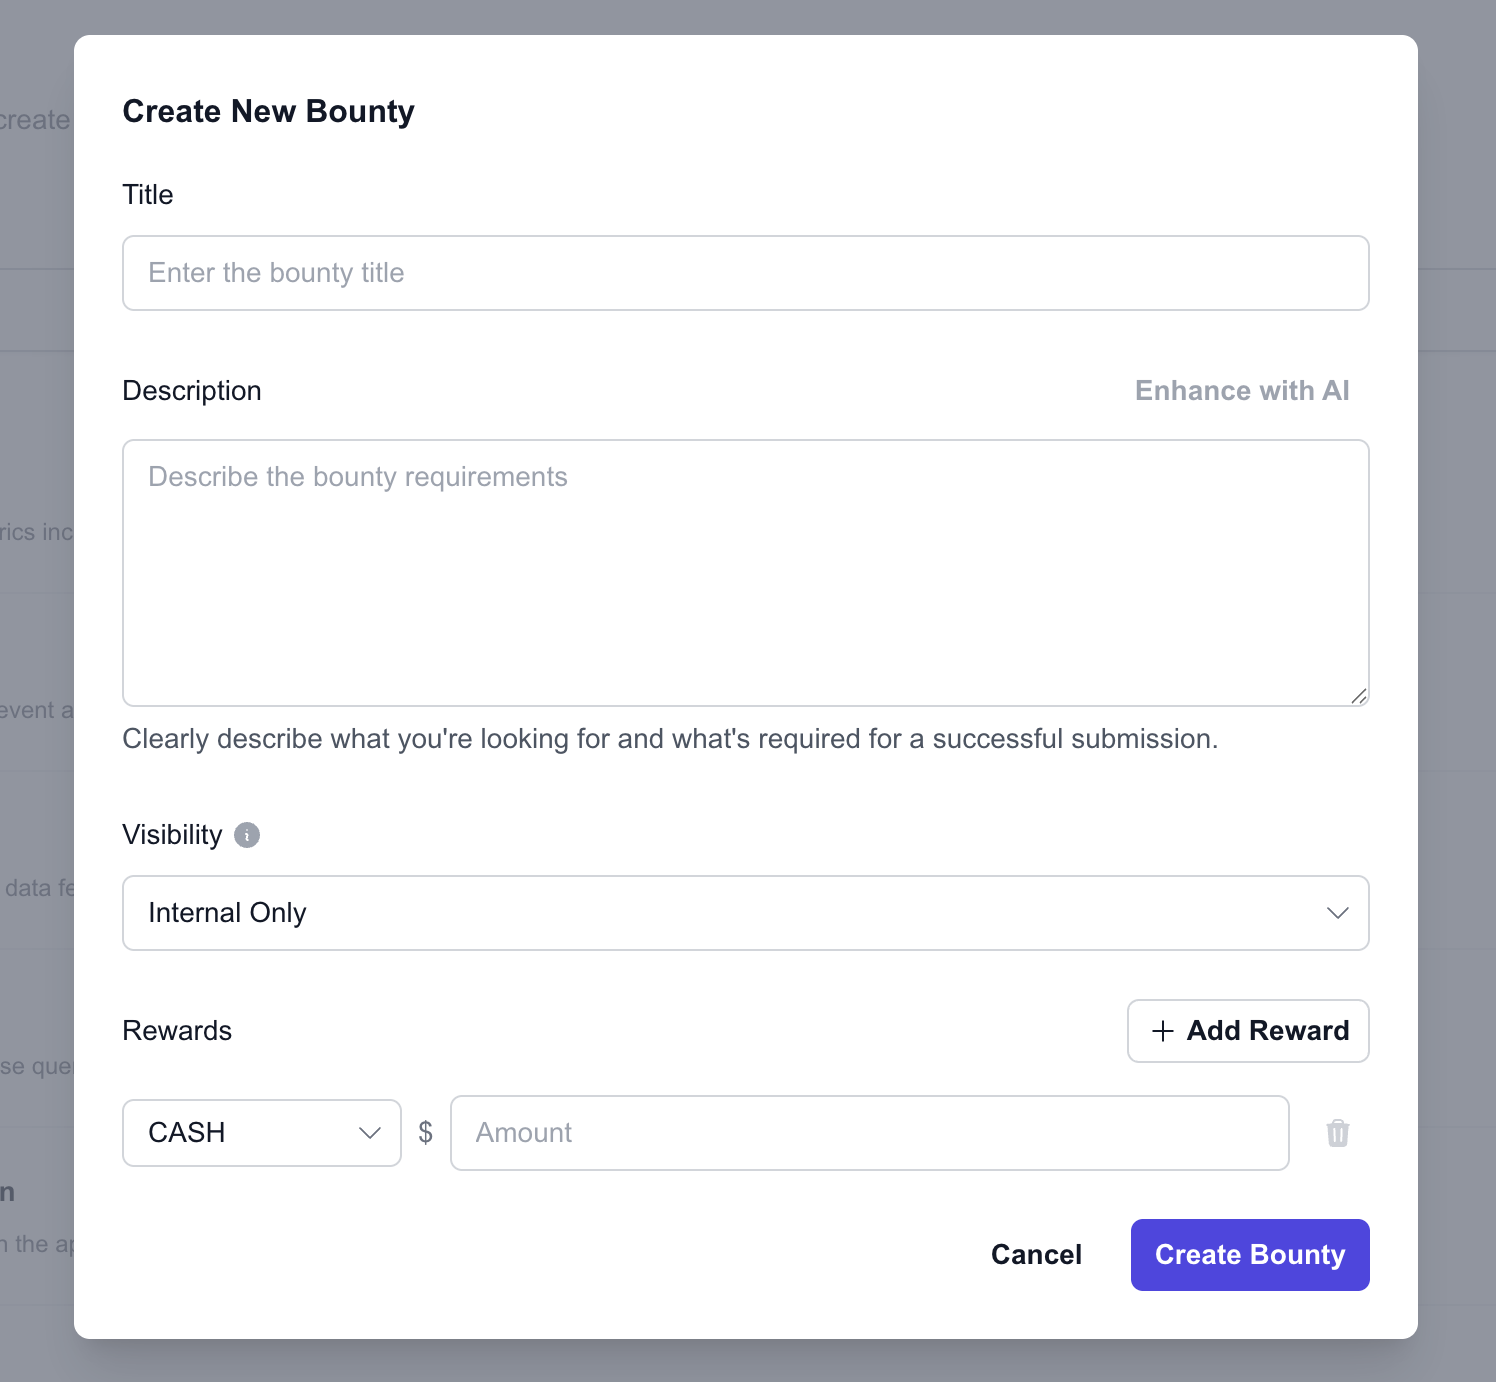
Task: Click the Title field label
Action: 148,195
